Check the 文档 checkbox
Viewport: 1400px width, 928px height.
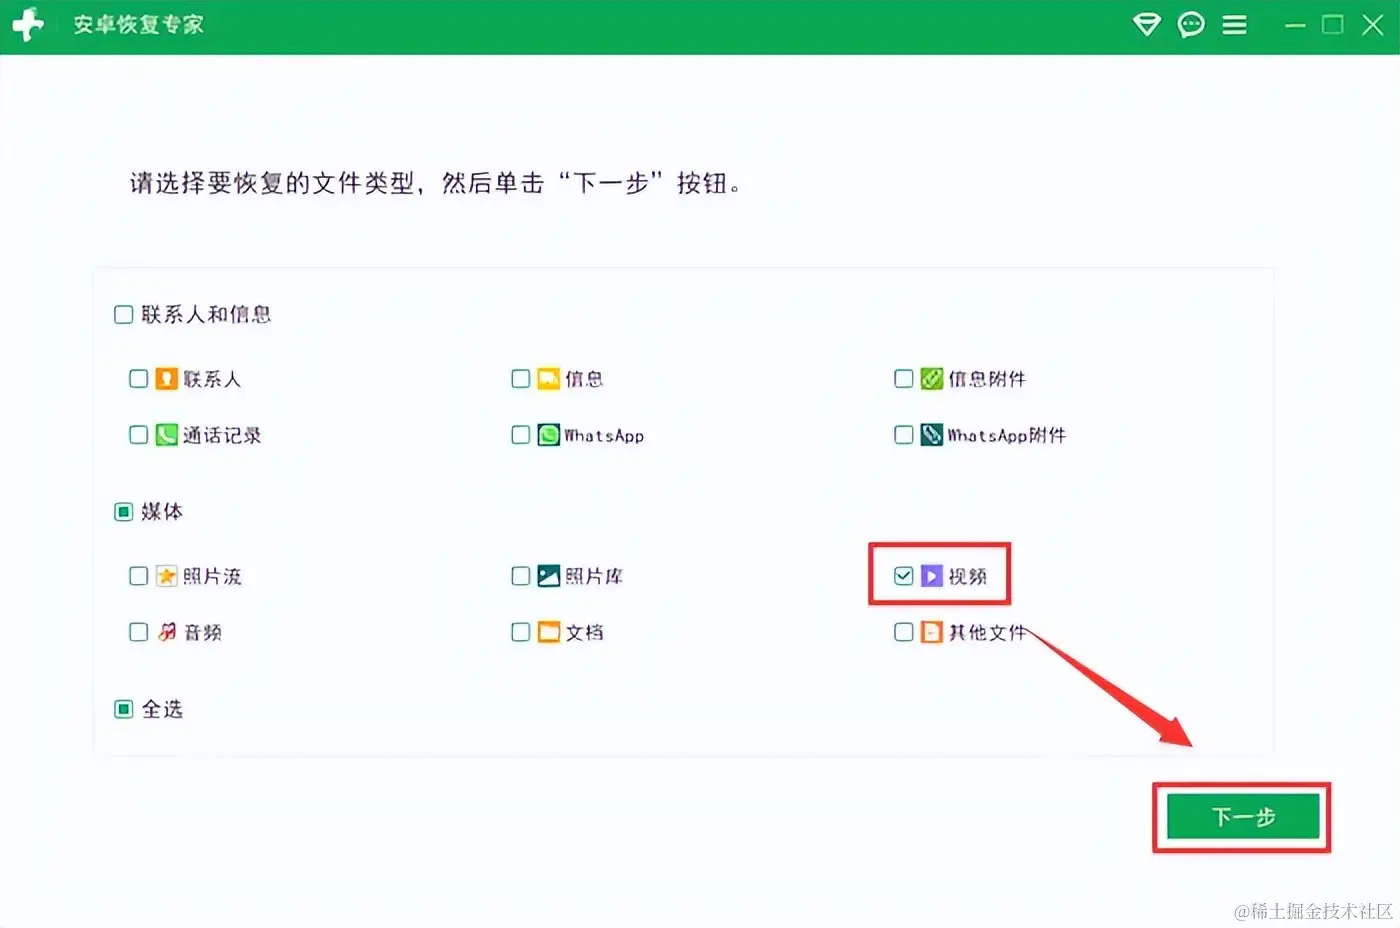pos(520,632)
